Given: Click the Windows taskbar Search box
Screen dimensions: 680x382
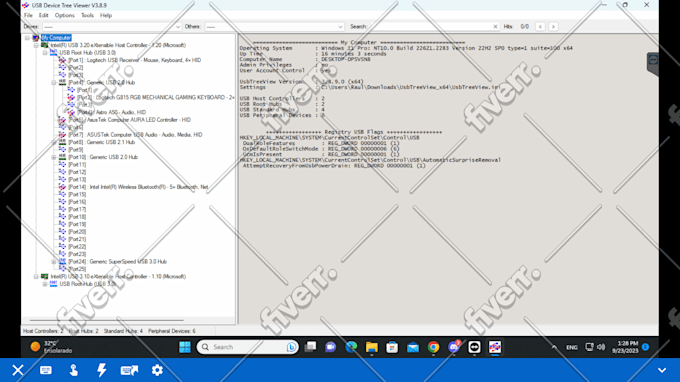Looking at the screenshot, I should 248,347.
